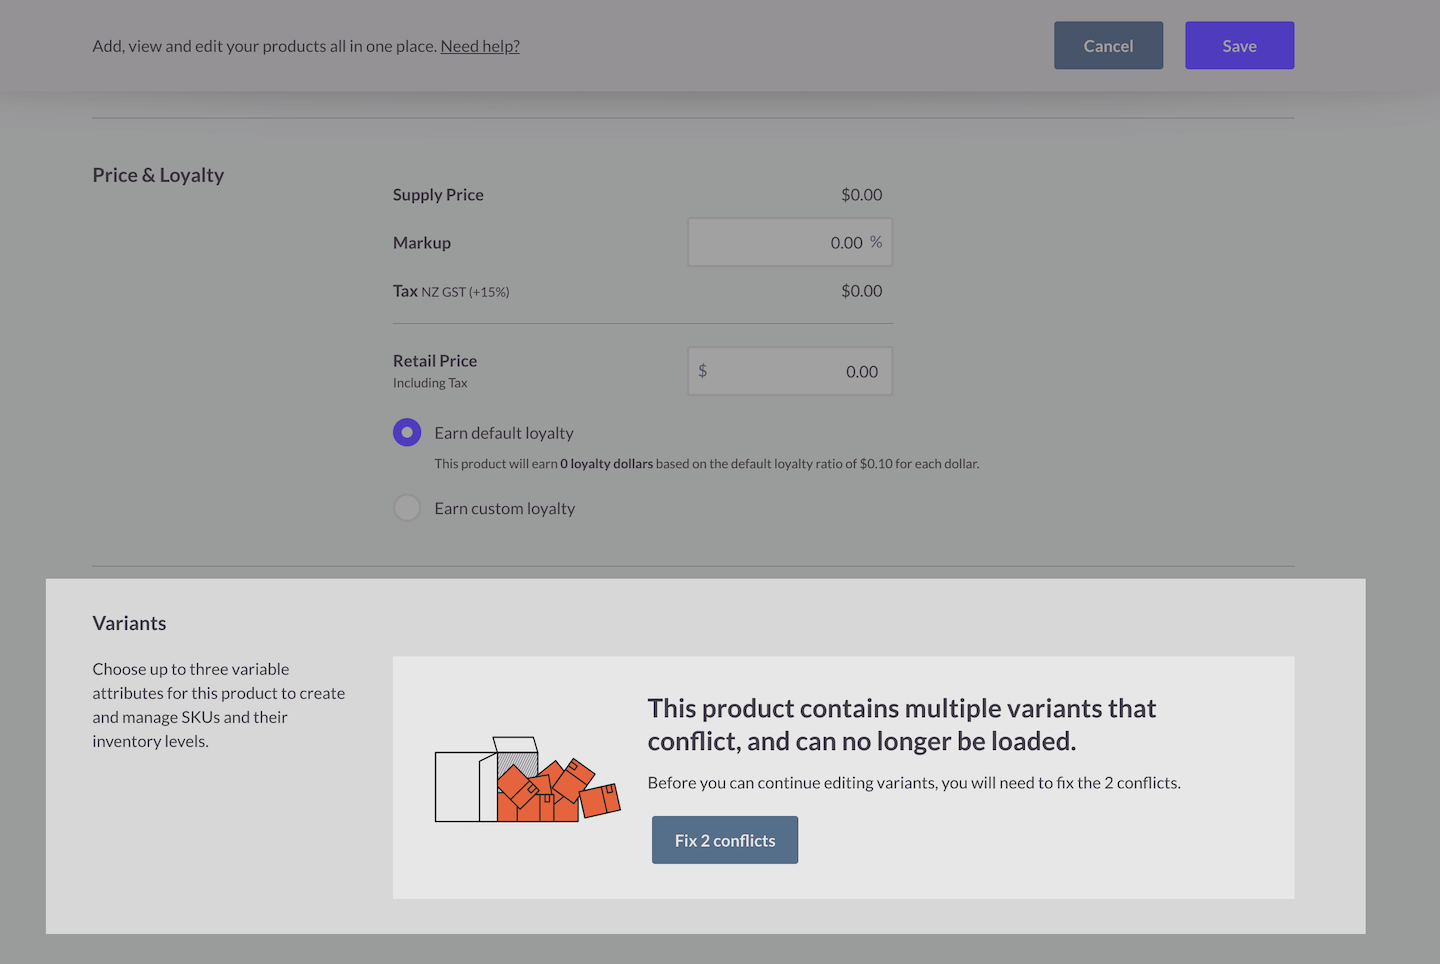Click the 'Choose up to three variable attributes' description

point(218,705)
